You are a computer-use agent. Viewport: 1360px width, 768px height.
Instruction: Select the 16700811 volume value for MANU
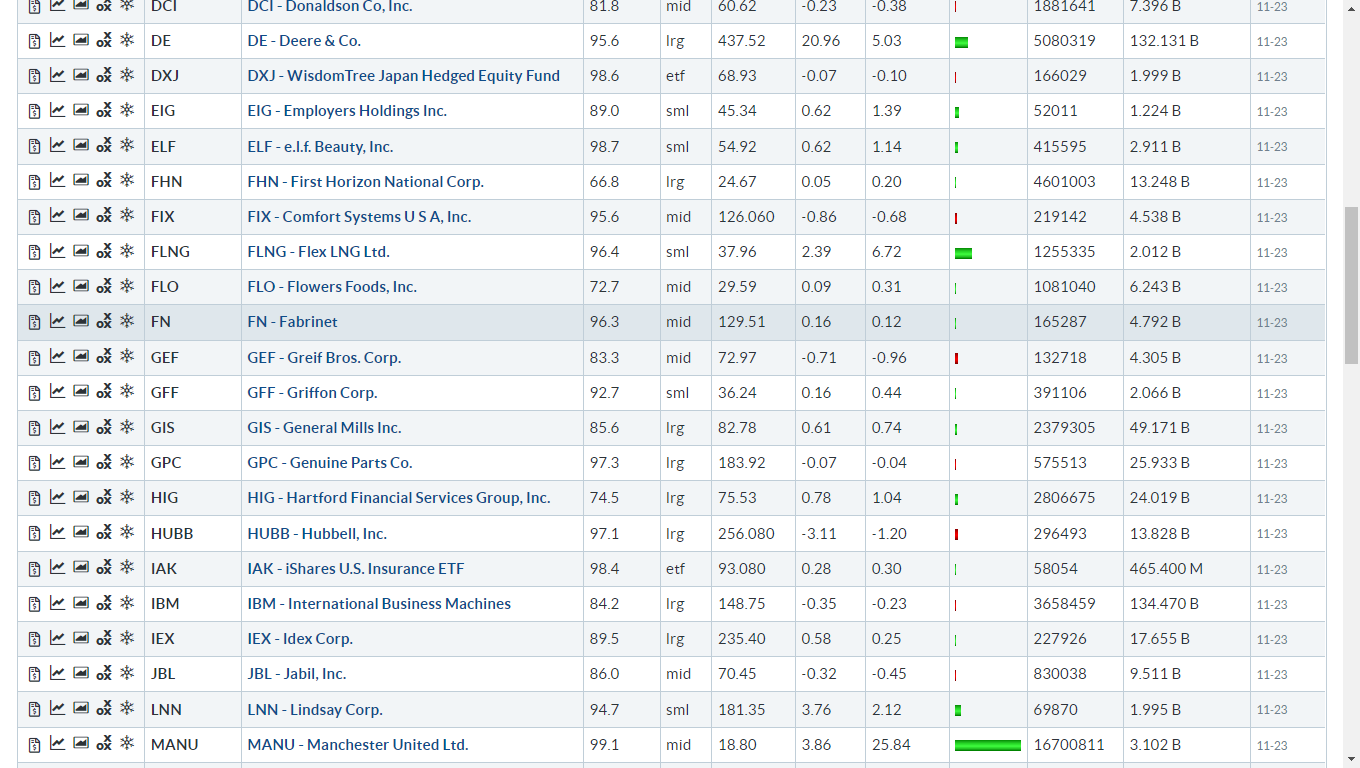click(1068, 745)
